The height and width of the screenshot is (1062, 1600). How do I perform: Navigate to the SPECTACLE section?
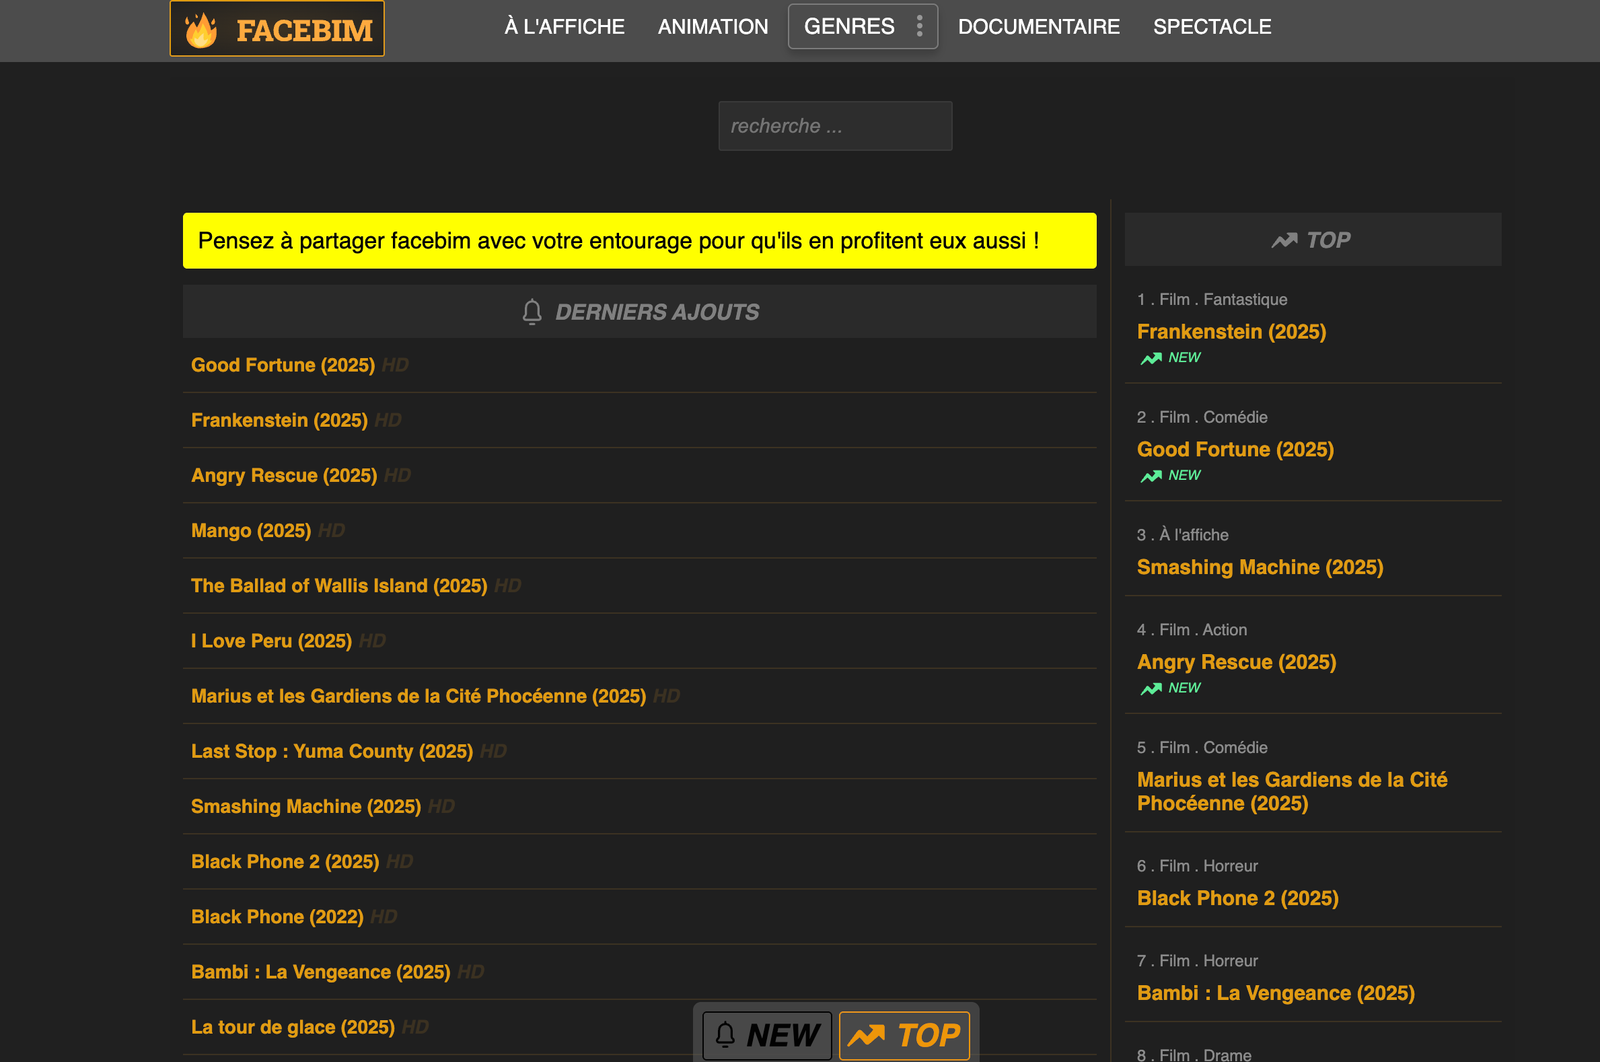pyautogui.click(x=1212, y=27)
